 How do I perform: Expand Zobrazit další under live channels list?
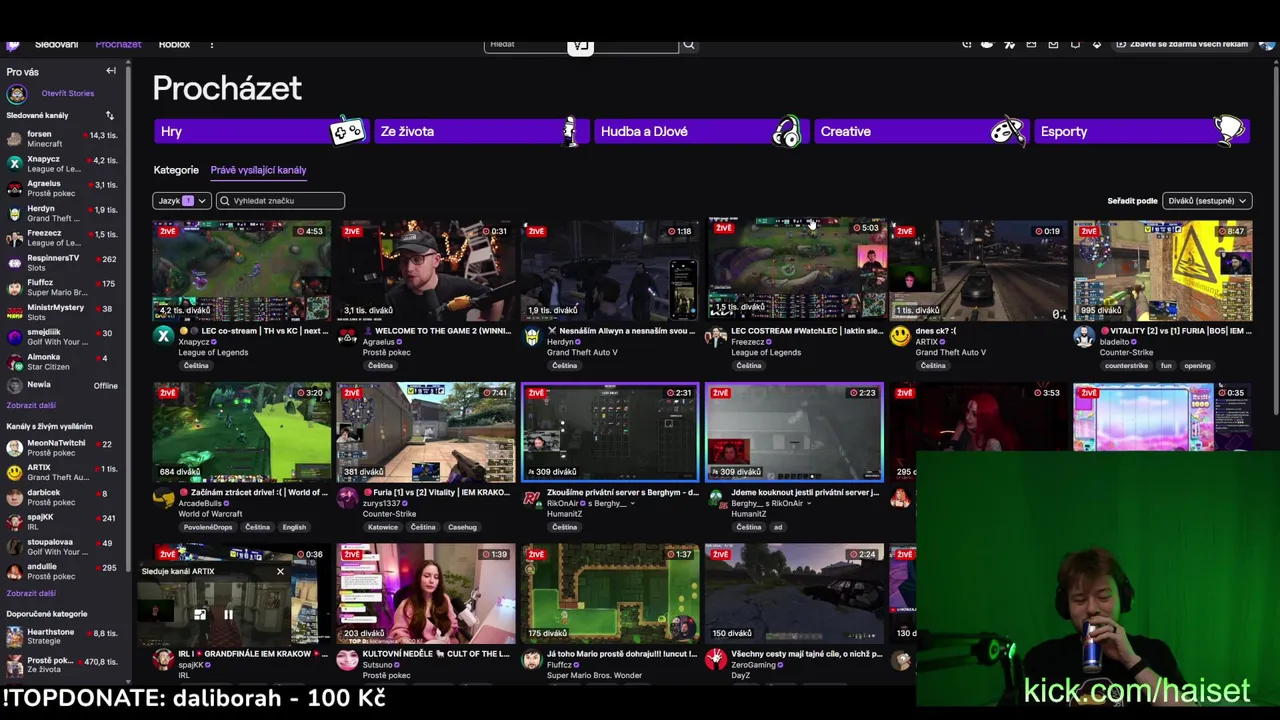(x=31, y=594)
